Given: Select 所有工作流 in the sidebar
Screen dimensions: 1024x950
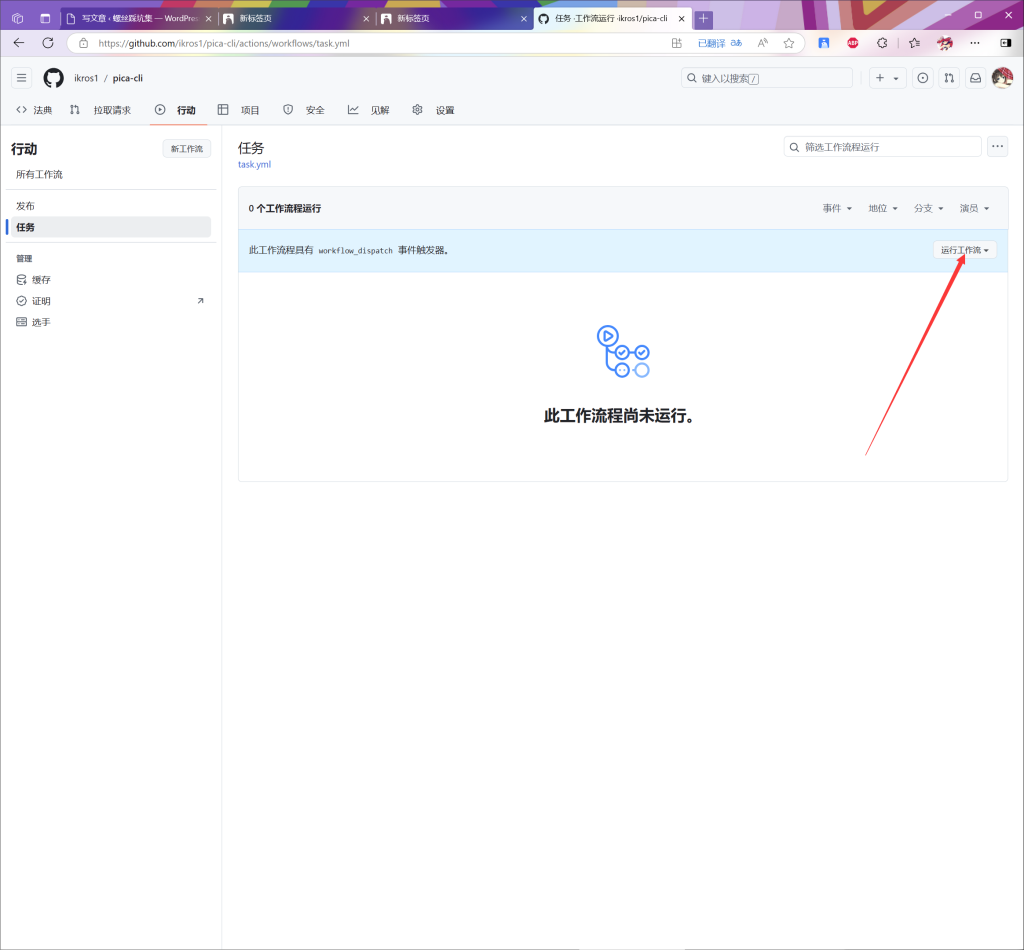Looking at the screenshot, I should [39, 175].
